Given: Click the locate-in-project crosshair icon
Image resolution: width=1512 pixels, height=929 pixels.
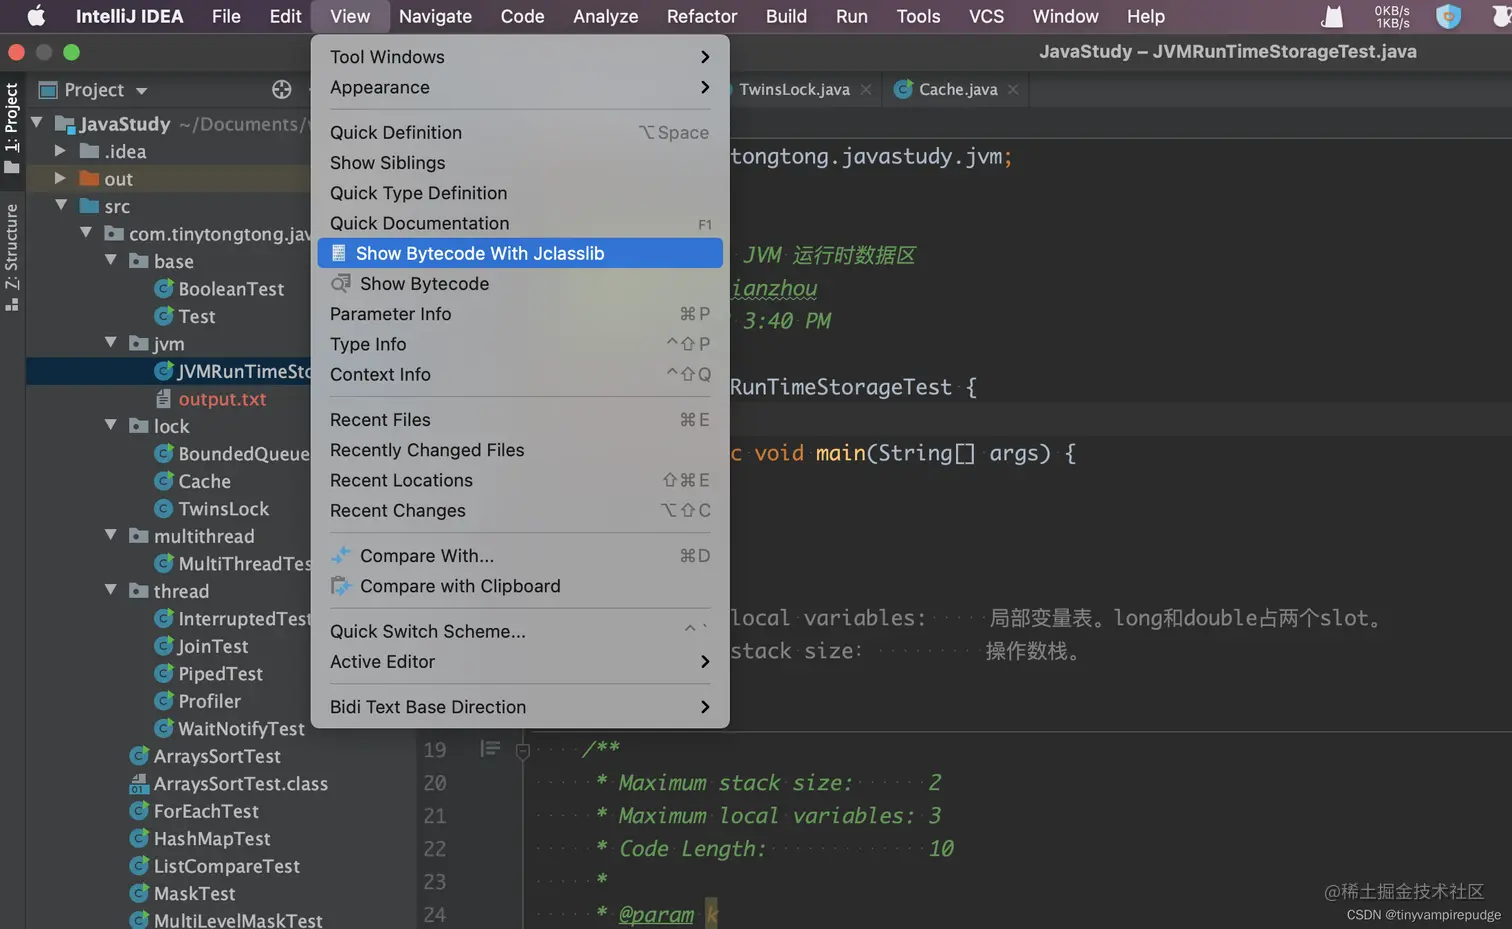Looking at the screenshot, I should pyautogui.click(x=282, y=90).
